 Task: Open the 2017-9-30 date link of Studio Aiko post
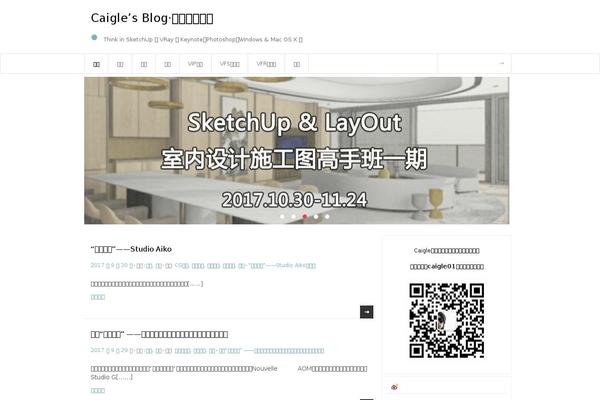click(x=112, y=265)
